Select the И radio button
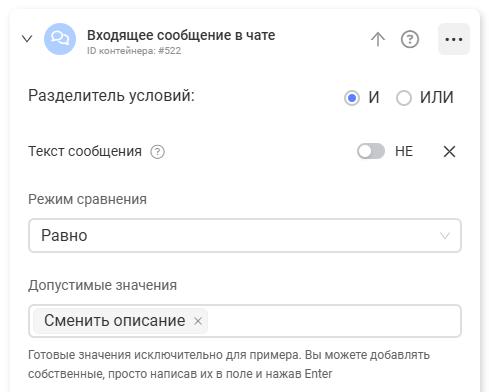 [x=352, y=98]
